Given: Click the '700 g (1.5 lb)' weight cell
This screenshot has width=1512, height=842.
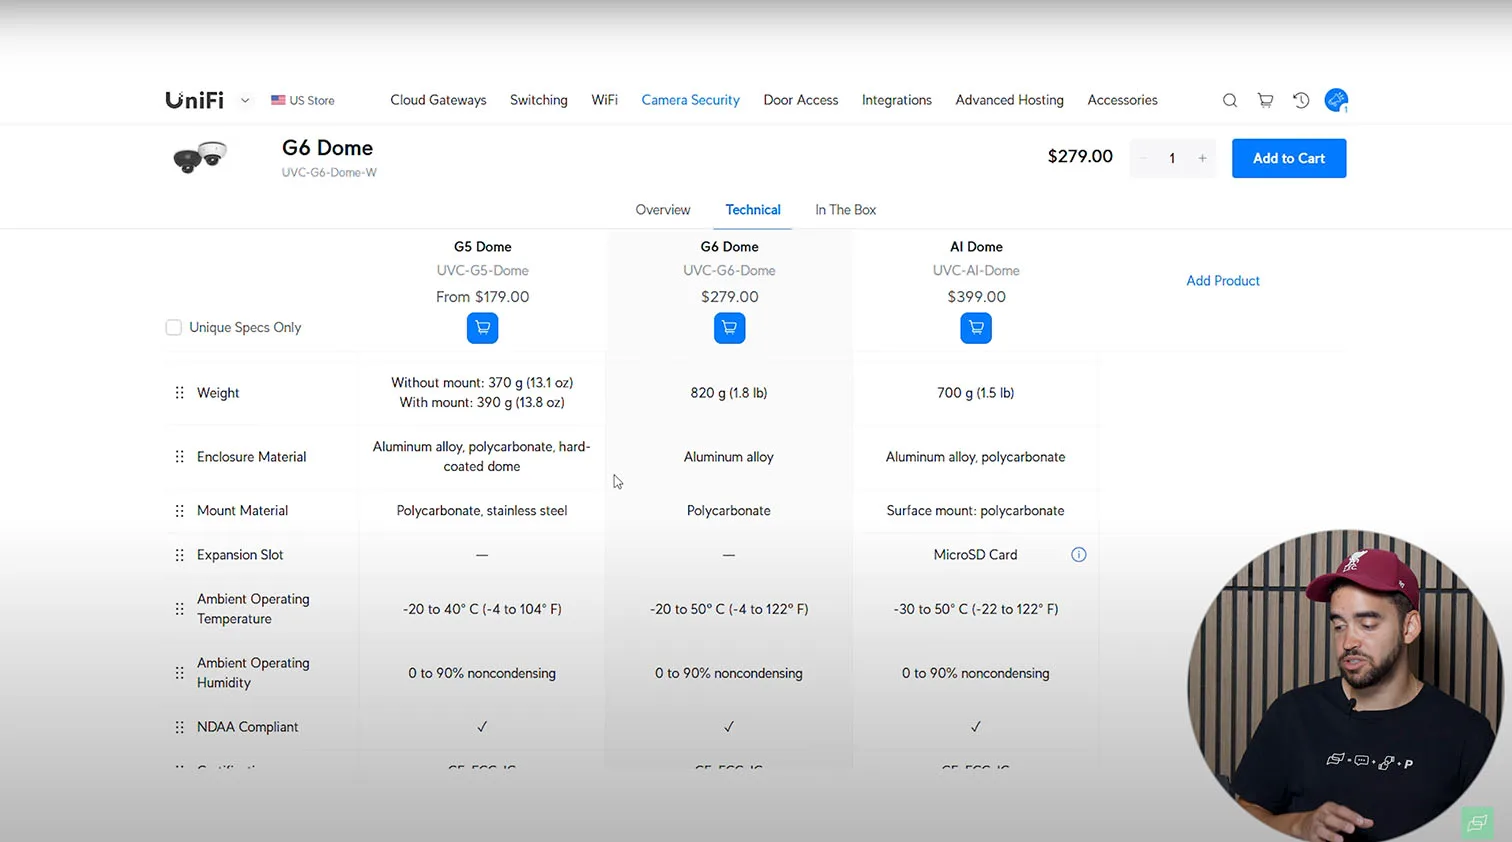Looking at the screenshot, I should [x=976, y=393].
